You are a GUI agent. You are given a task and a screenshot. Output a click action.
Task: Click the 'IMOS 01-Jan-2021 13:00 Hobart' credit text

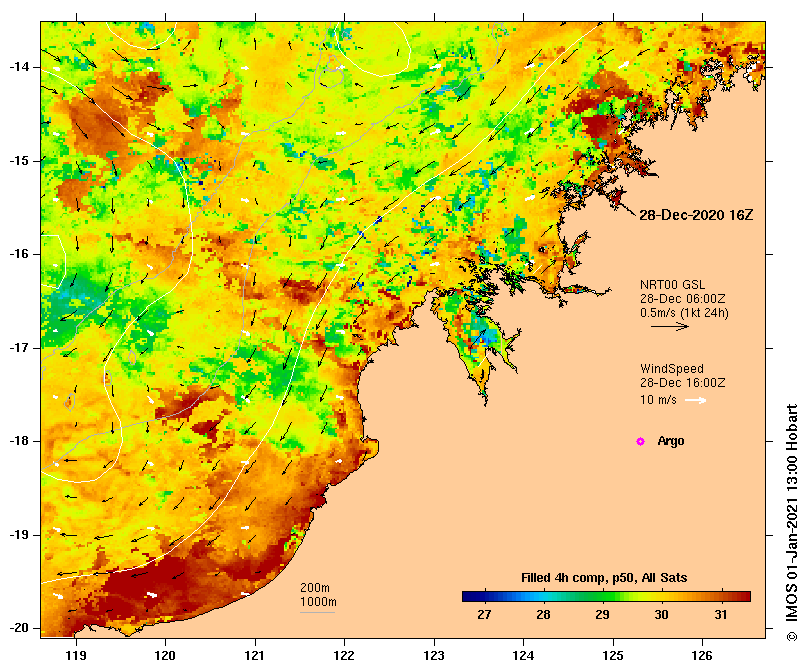coord(792,516)
